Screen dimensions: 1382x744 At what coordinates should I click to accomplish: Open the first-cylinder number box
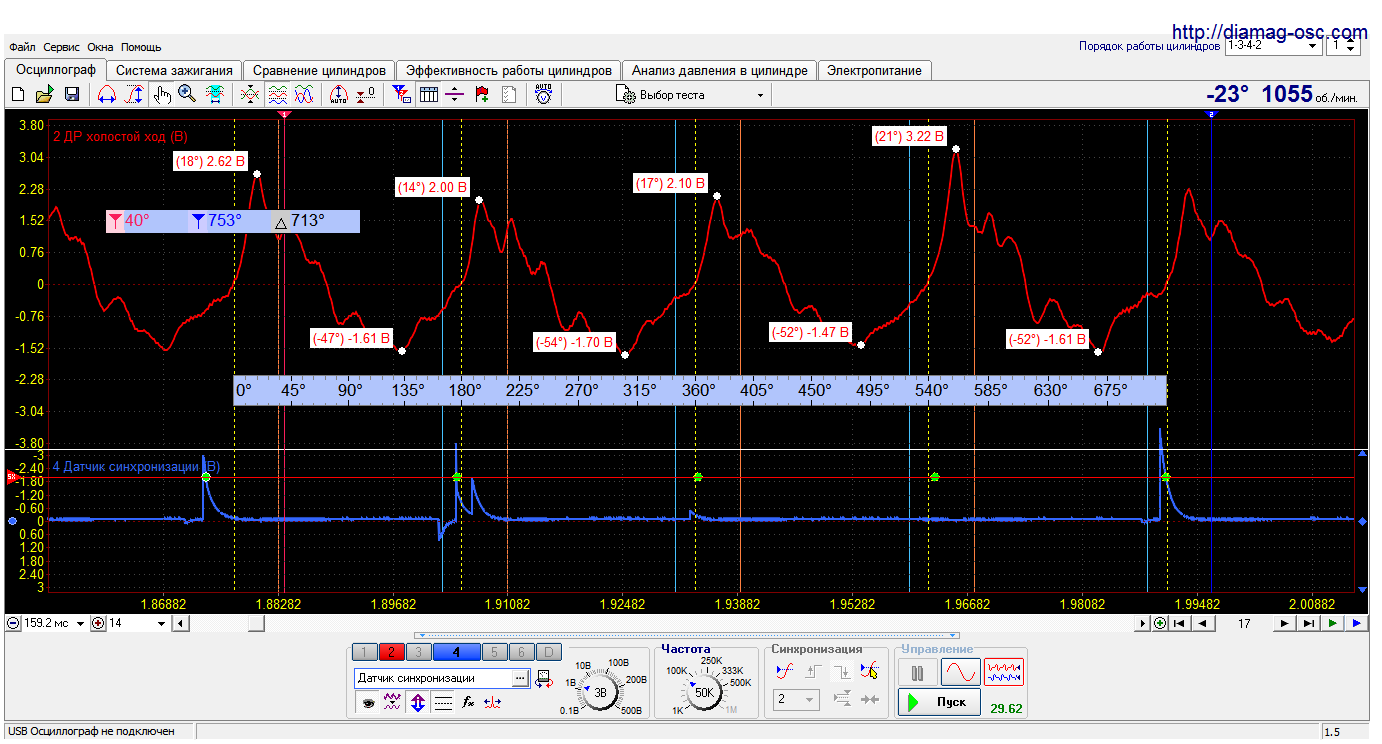point(1342,46)
